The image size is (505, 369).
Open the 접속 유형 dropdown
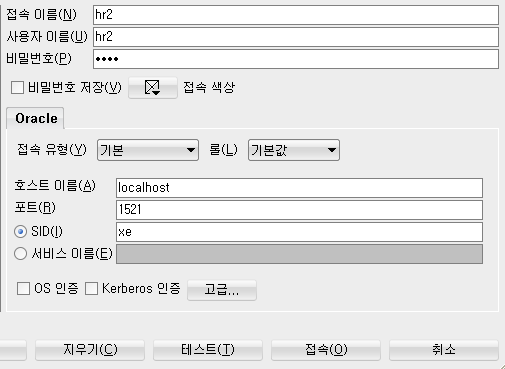(x=148, y=150)
